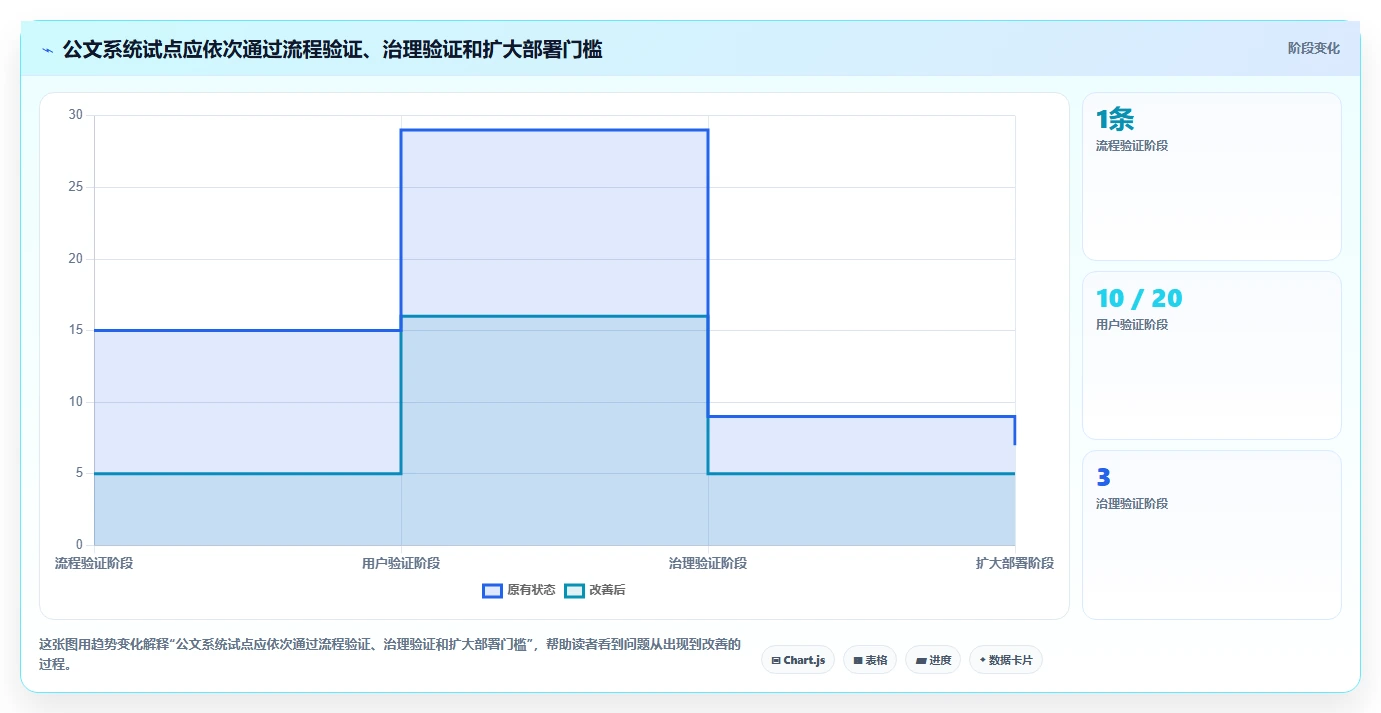Viewport: 1381px width, 713px height.
Task: Toggle the 原有状态 legend item
Action: pos(519,590)
